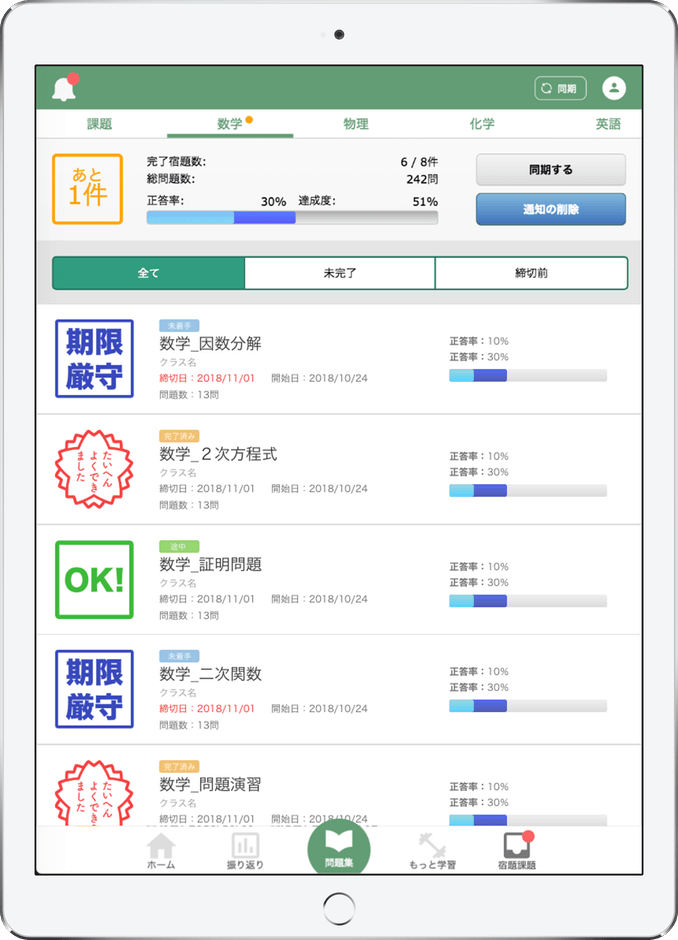This screenshot has height=940, width=678.
Task: Tap the notification bell icon
Action: (64, 89)
